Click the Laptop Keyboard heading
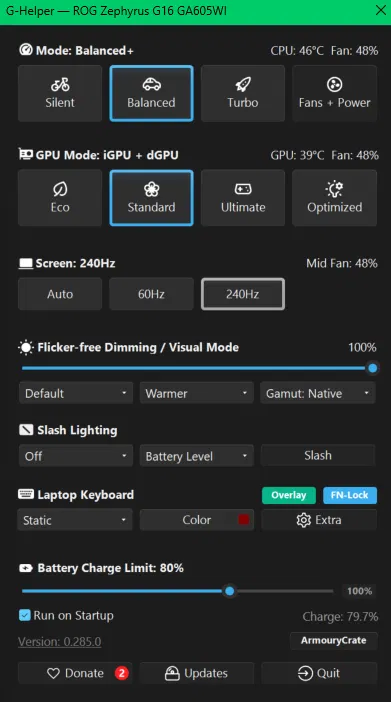This screenshot has height=702, width=391. pyautogui.click(x=86, y=495)
